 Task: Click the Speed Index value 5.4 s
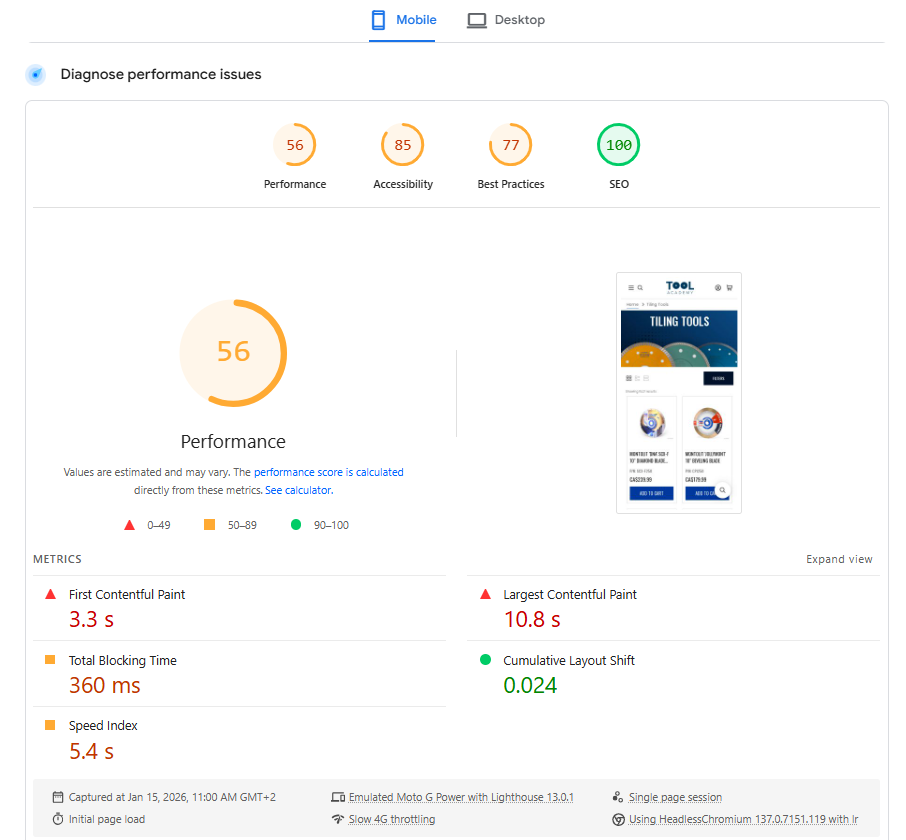coord(91,751)
